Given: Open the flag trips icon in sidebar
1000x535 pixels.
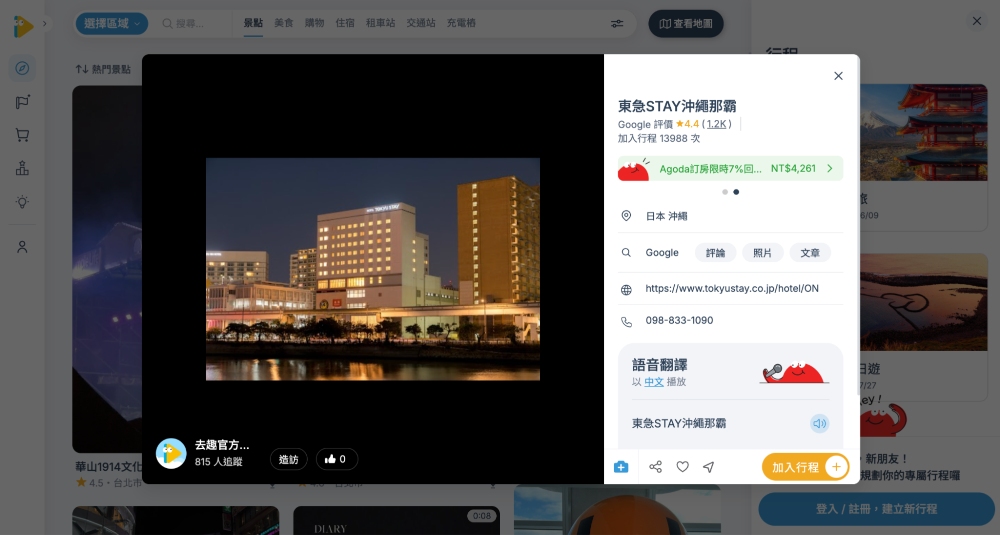Looking at the screenshot, I should click(22, 102).
